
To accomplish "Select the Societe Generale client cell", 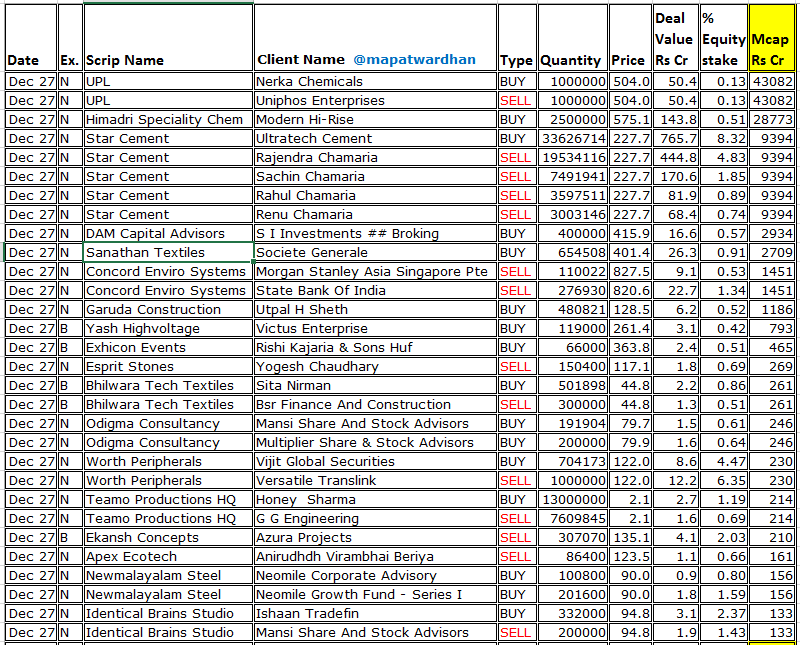I will 376,253.
